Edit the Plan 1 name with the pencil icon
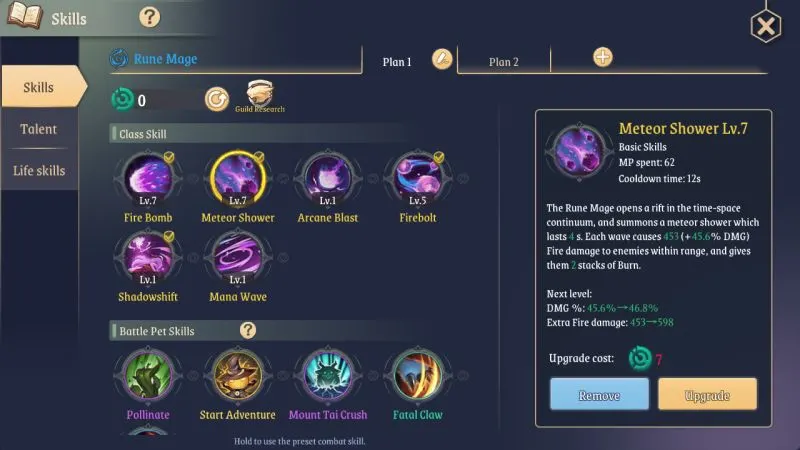This screenshot has height=450, width=800. tap(442, 60)
